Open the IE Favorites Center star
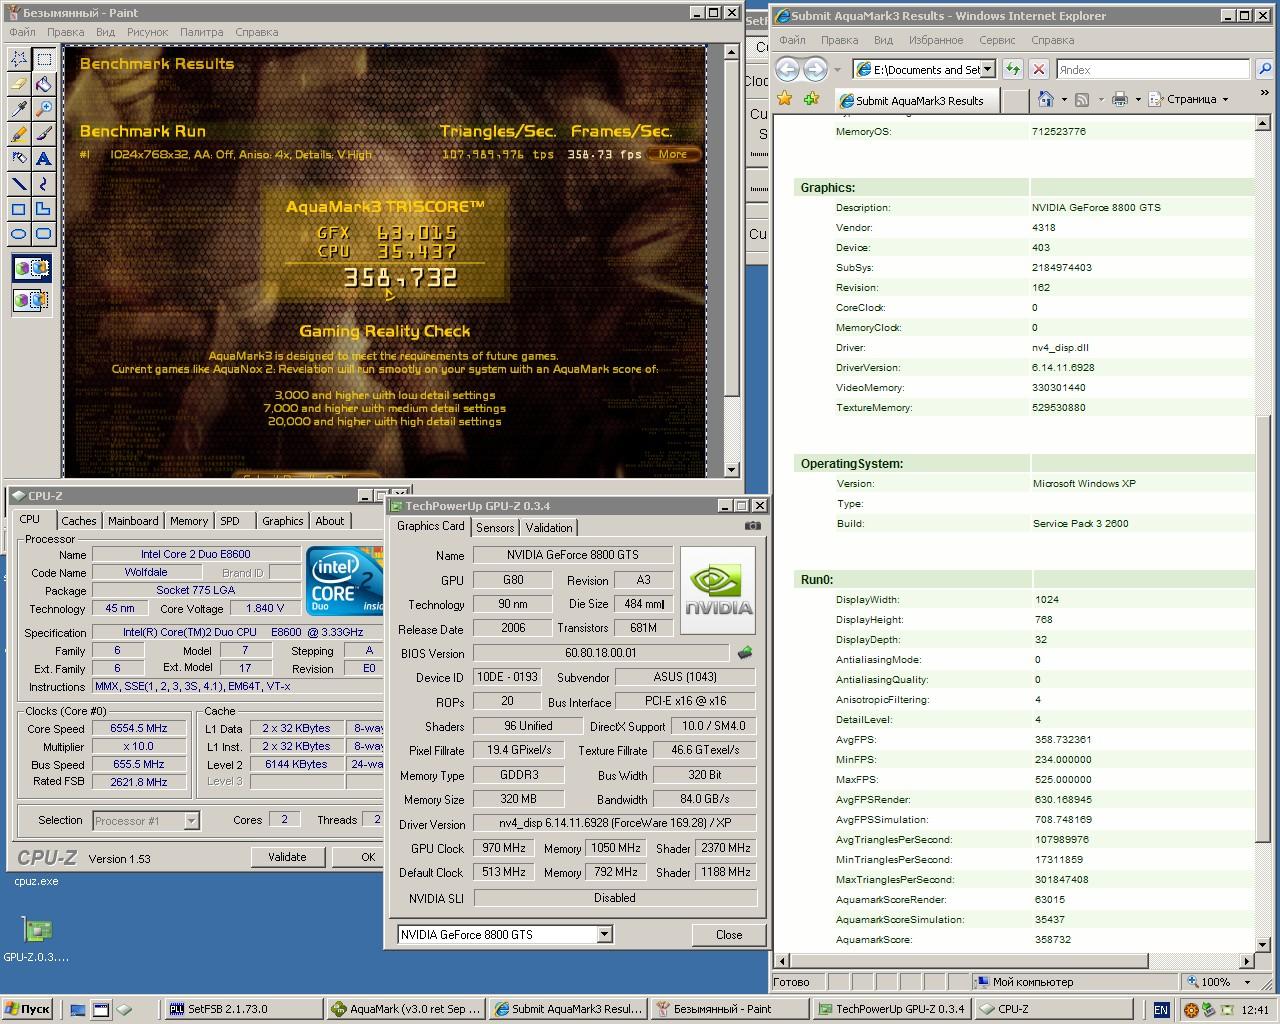 point(785,99)
